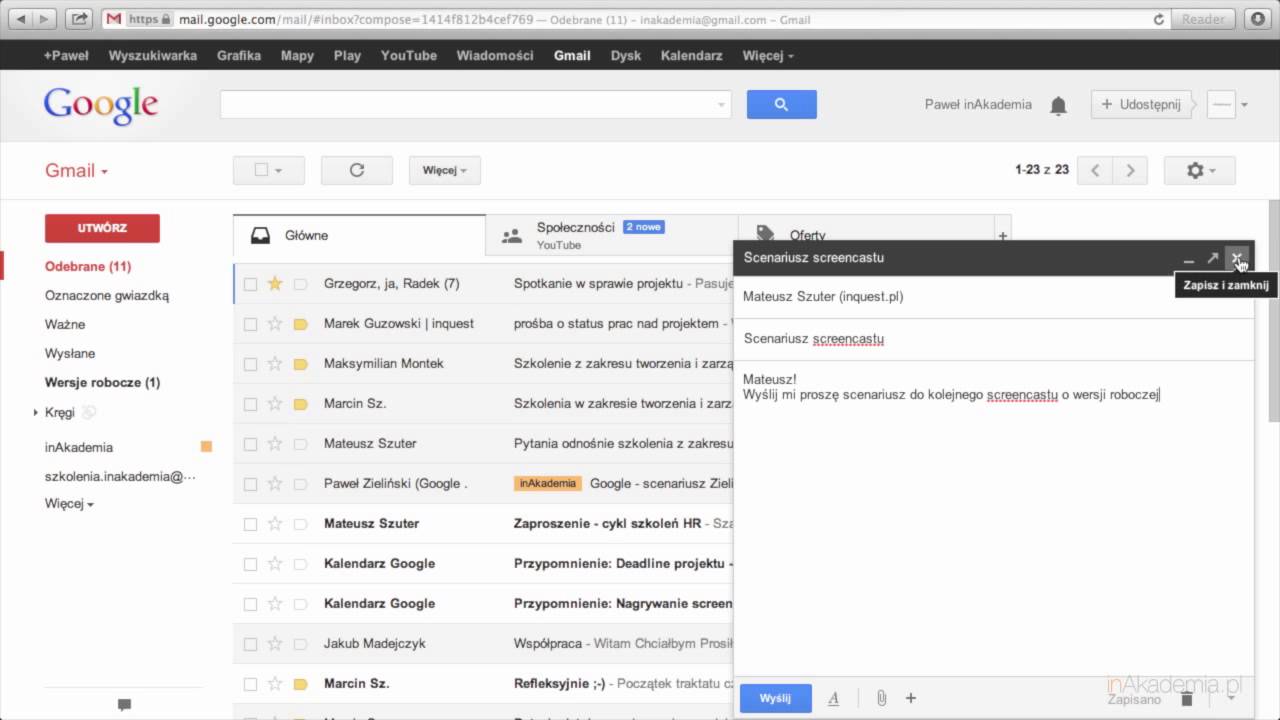Star the Marek Guzowski | inquest message

point(275,323)
